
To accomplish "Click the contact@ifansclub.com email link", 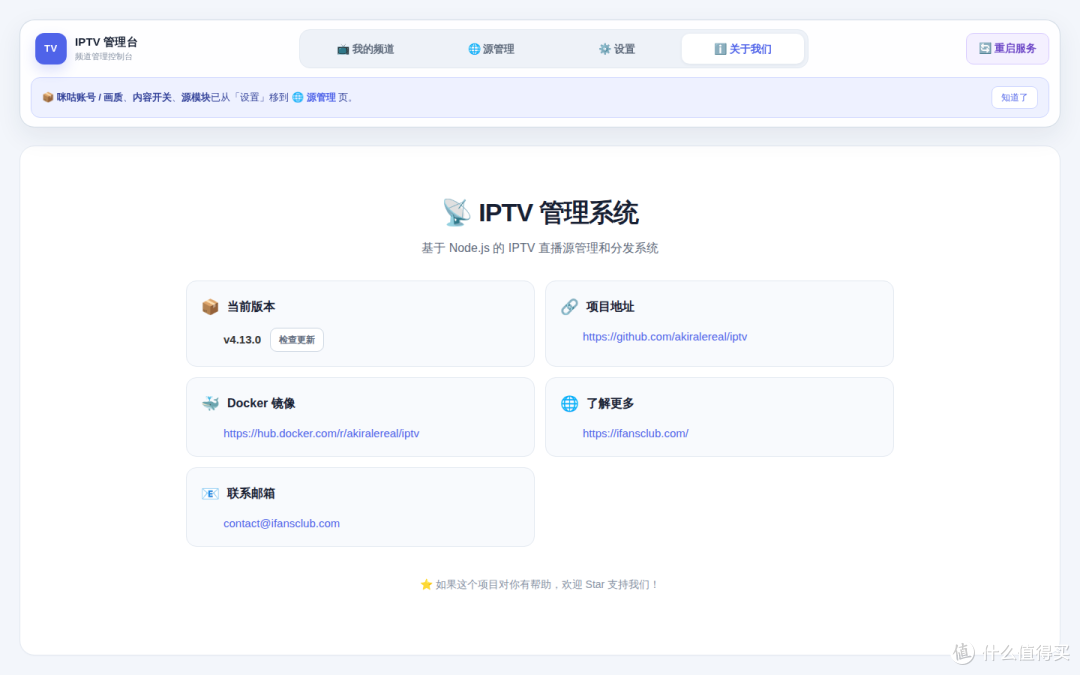I will pos(281,523).
